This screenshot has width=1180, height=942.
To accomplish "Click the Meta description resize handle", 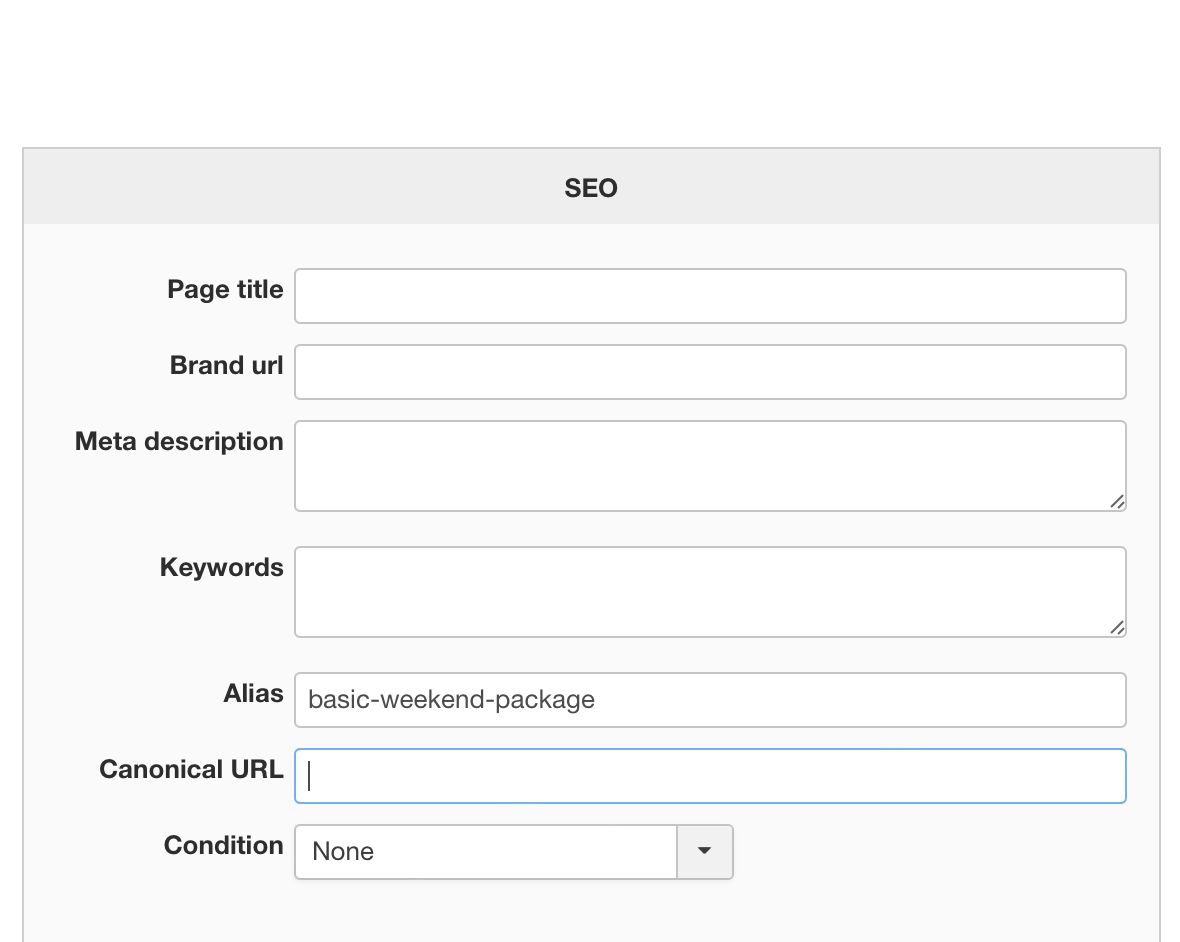I will pos(1117,502).
